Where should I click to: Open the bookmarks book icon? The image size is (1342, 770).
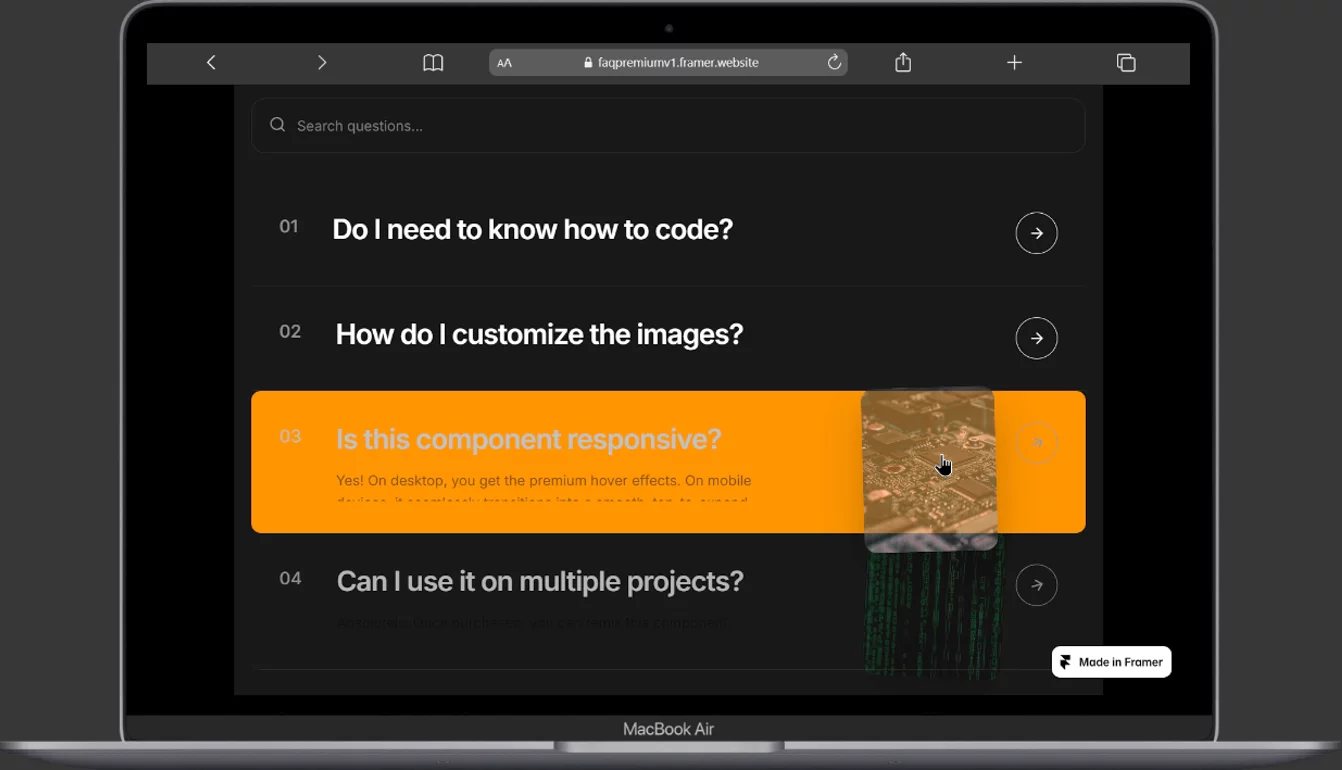pos(433,62)
